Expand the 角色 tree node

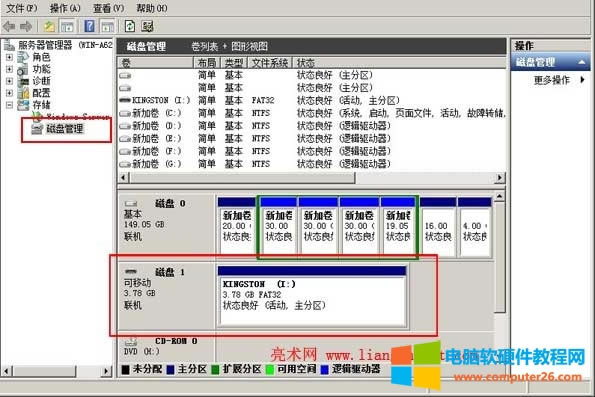click(x=9, y=57)
